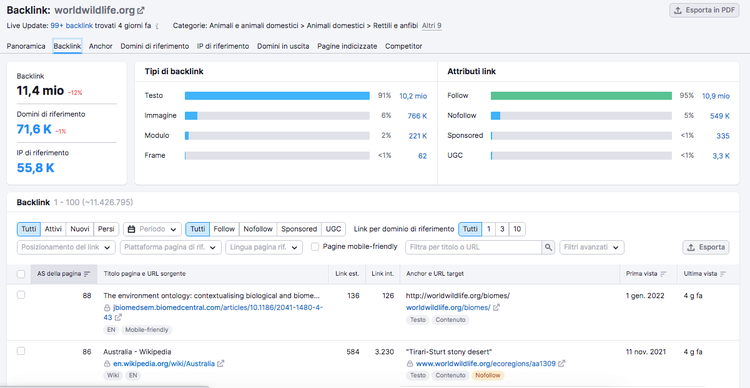Viewport: 750px width, 388px height.
Task: Select the Sponsored link attribute filter
Action: point(299,229)
